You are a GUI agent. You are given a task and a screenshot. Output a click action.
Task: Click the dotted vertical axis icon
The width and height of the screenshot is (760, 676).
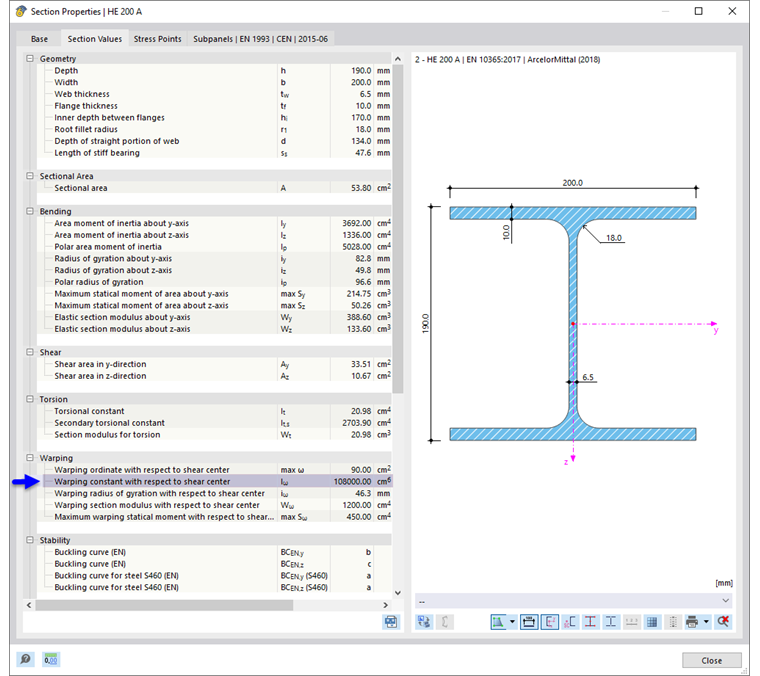tap(673, 621)
